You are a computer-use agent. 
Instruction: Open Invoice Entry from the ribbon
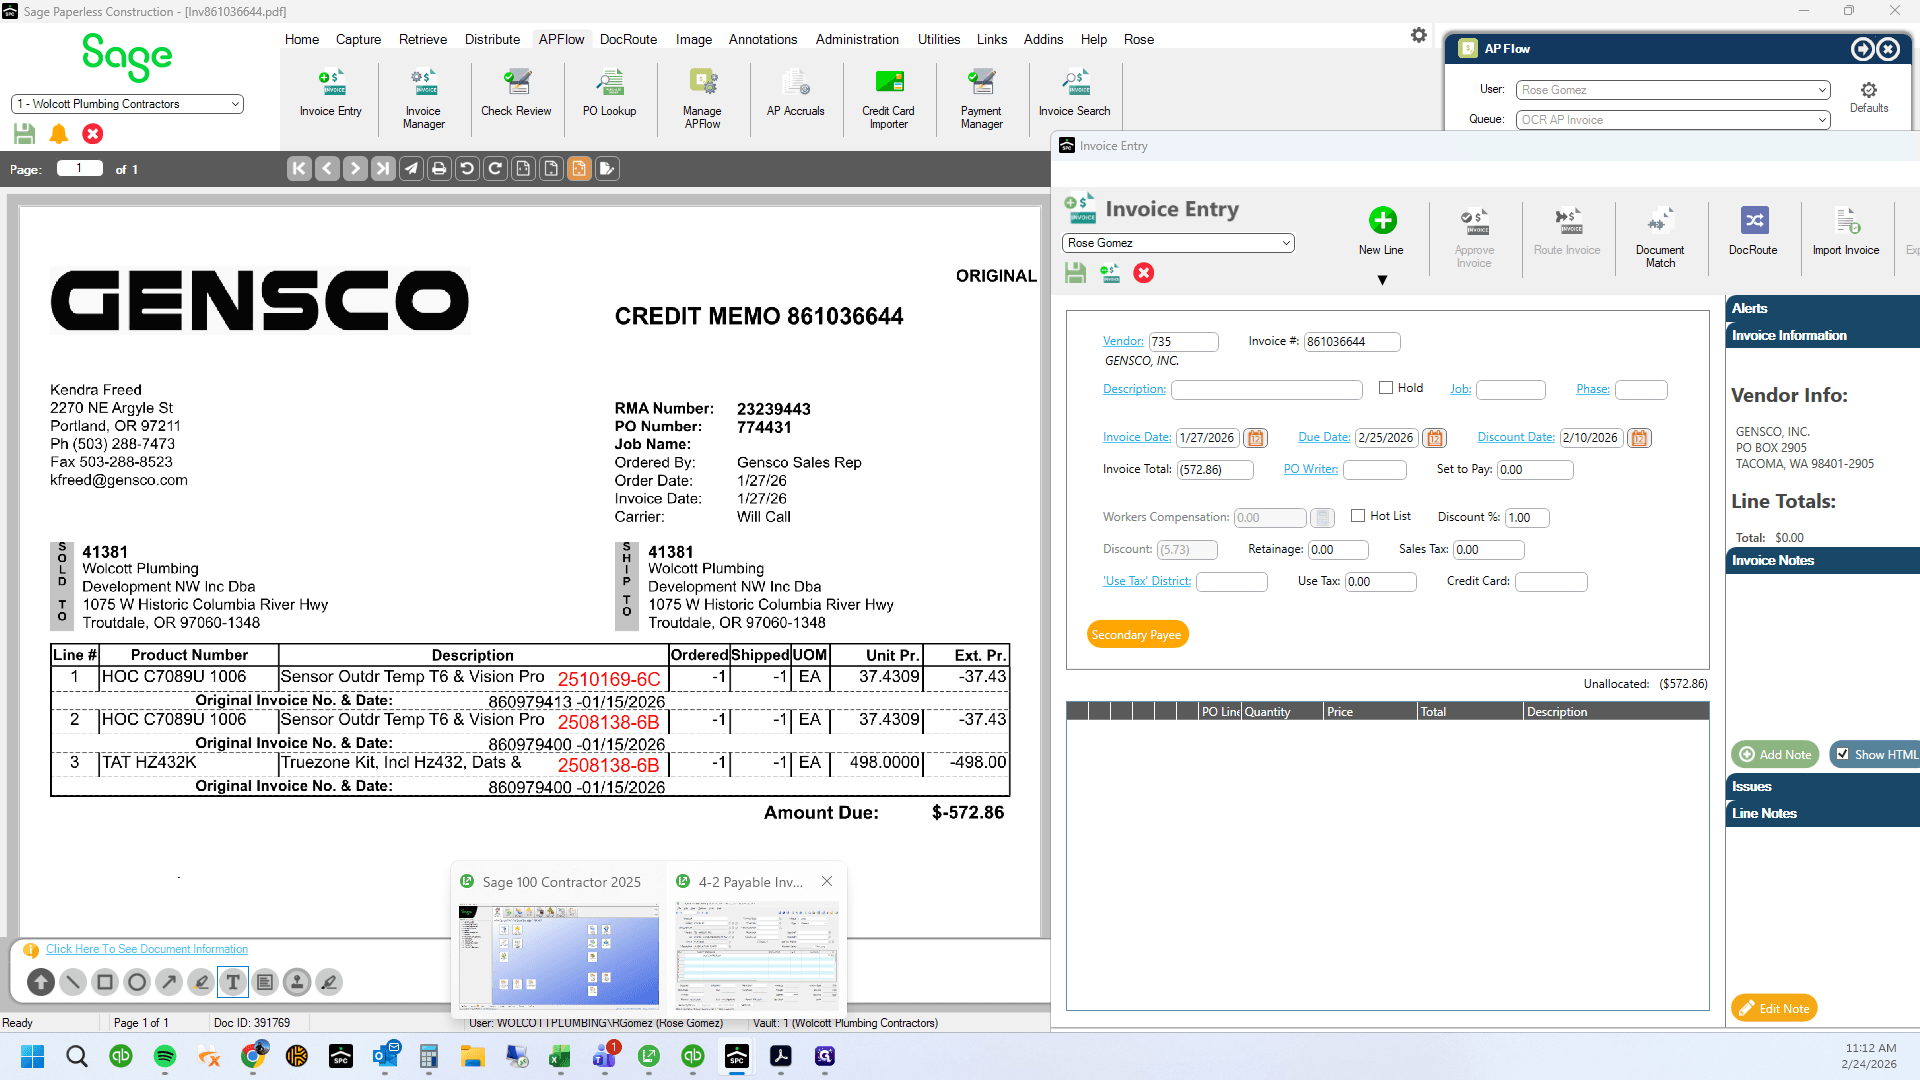tap(330, 93)
